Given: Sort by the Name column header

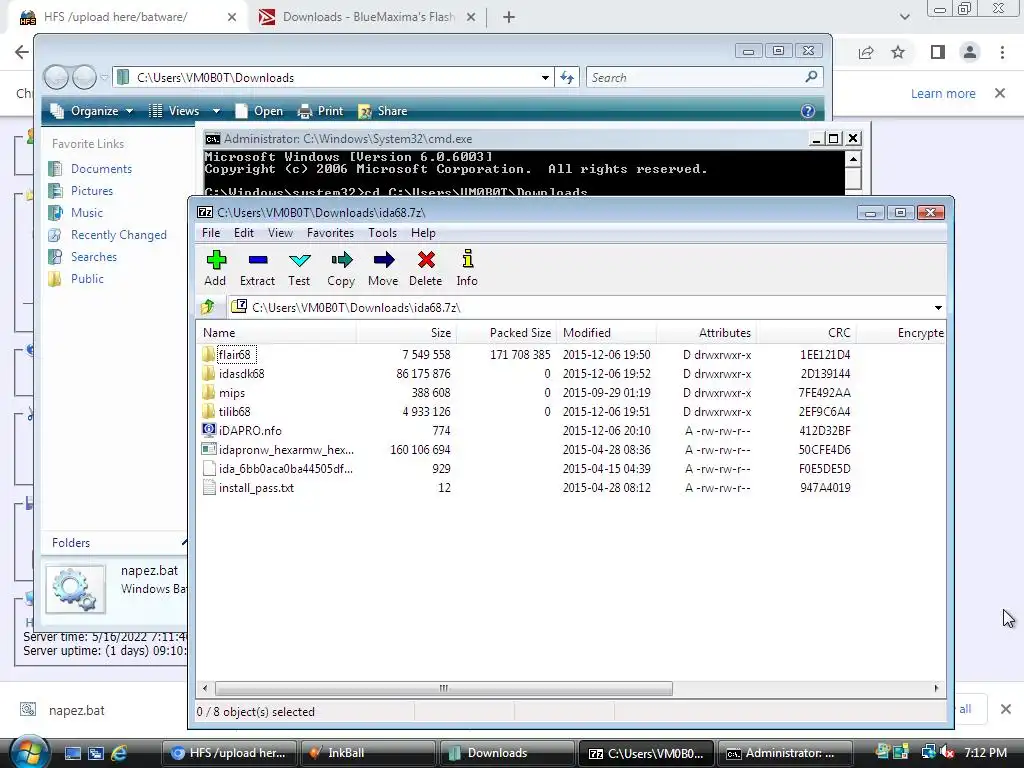Looking at the screenshot, I should tap(276, 333).
